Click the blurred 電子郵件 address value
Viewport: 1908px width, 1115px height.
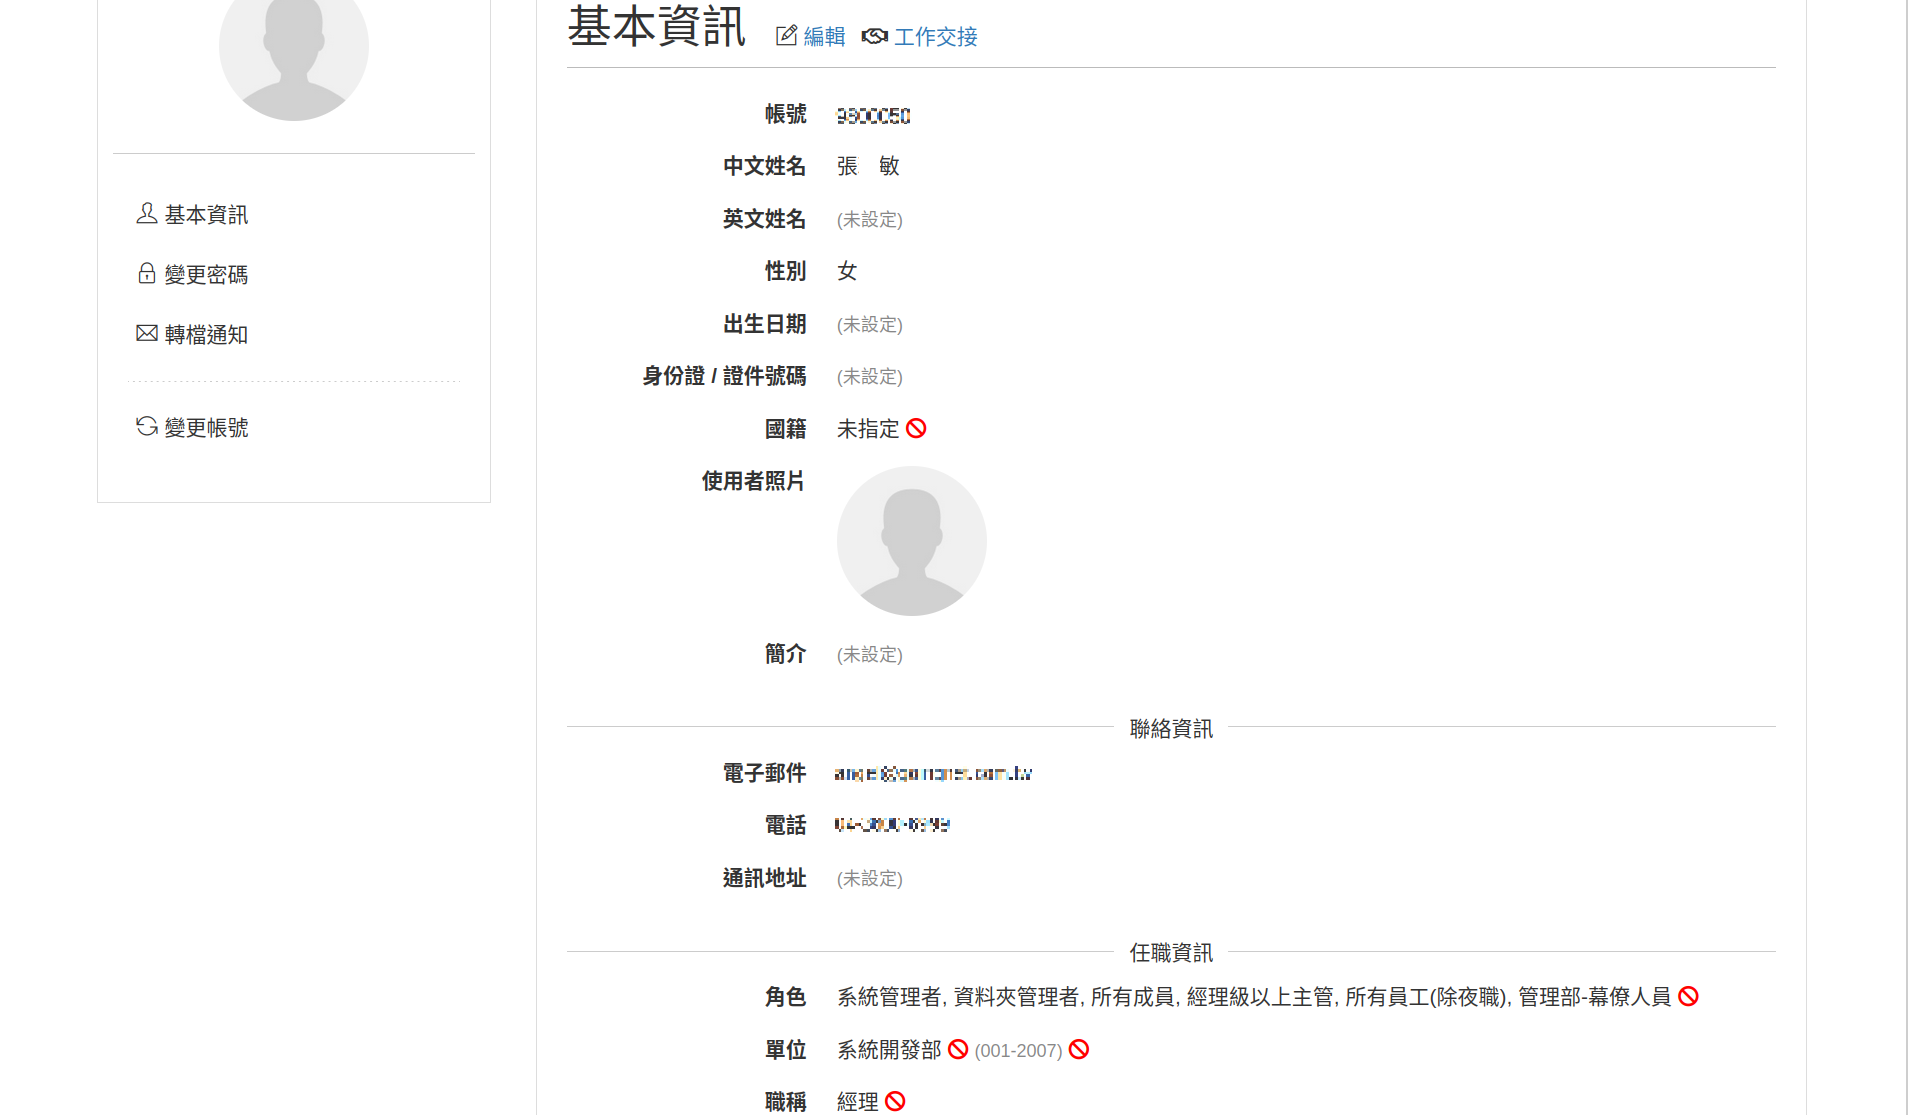933,773
